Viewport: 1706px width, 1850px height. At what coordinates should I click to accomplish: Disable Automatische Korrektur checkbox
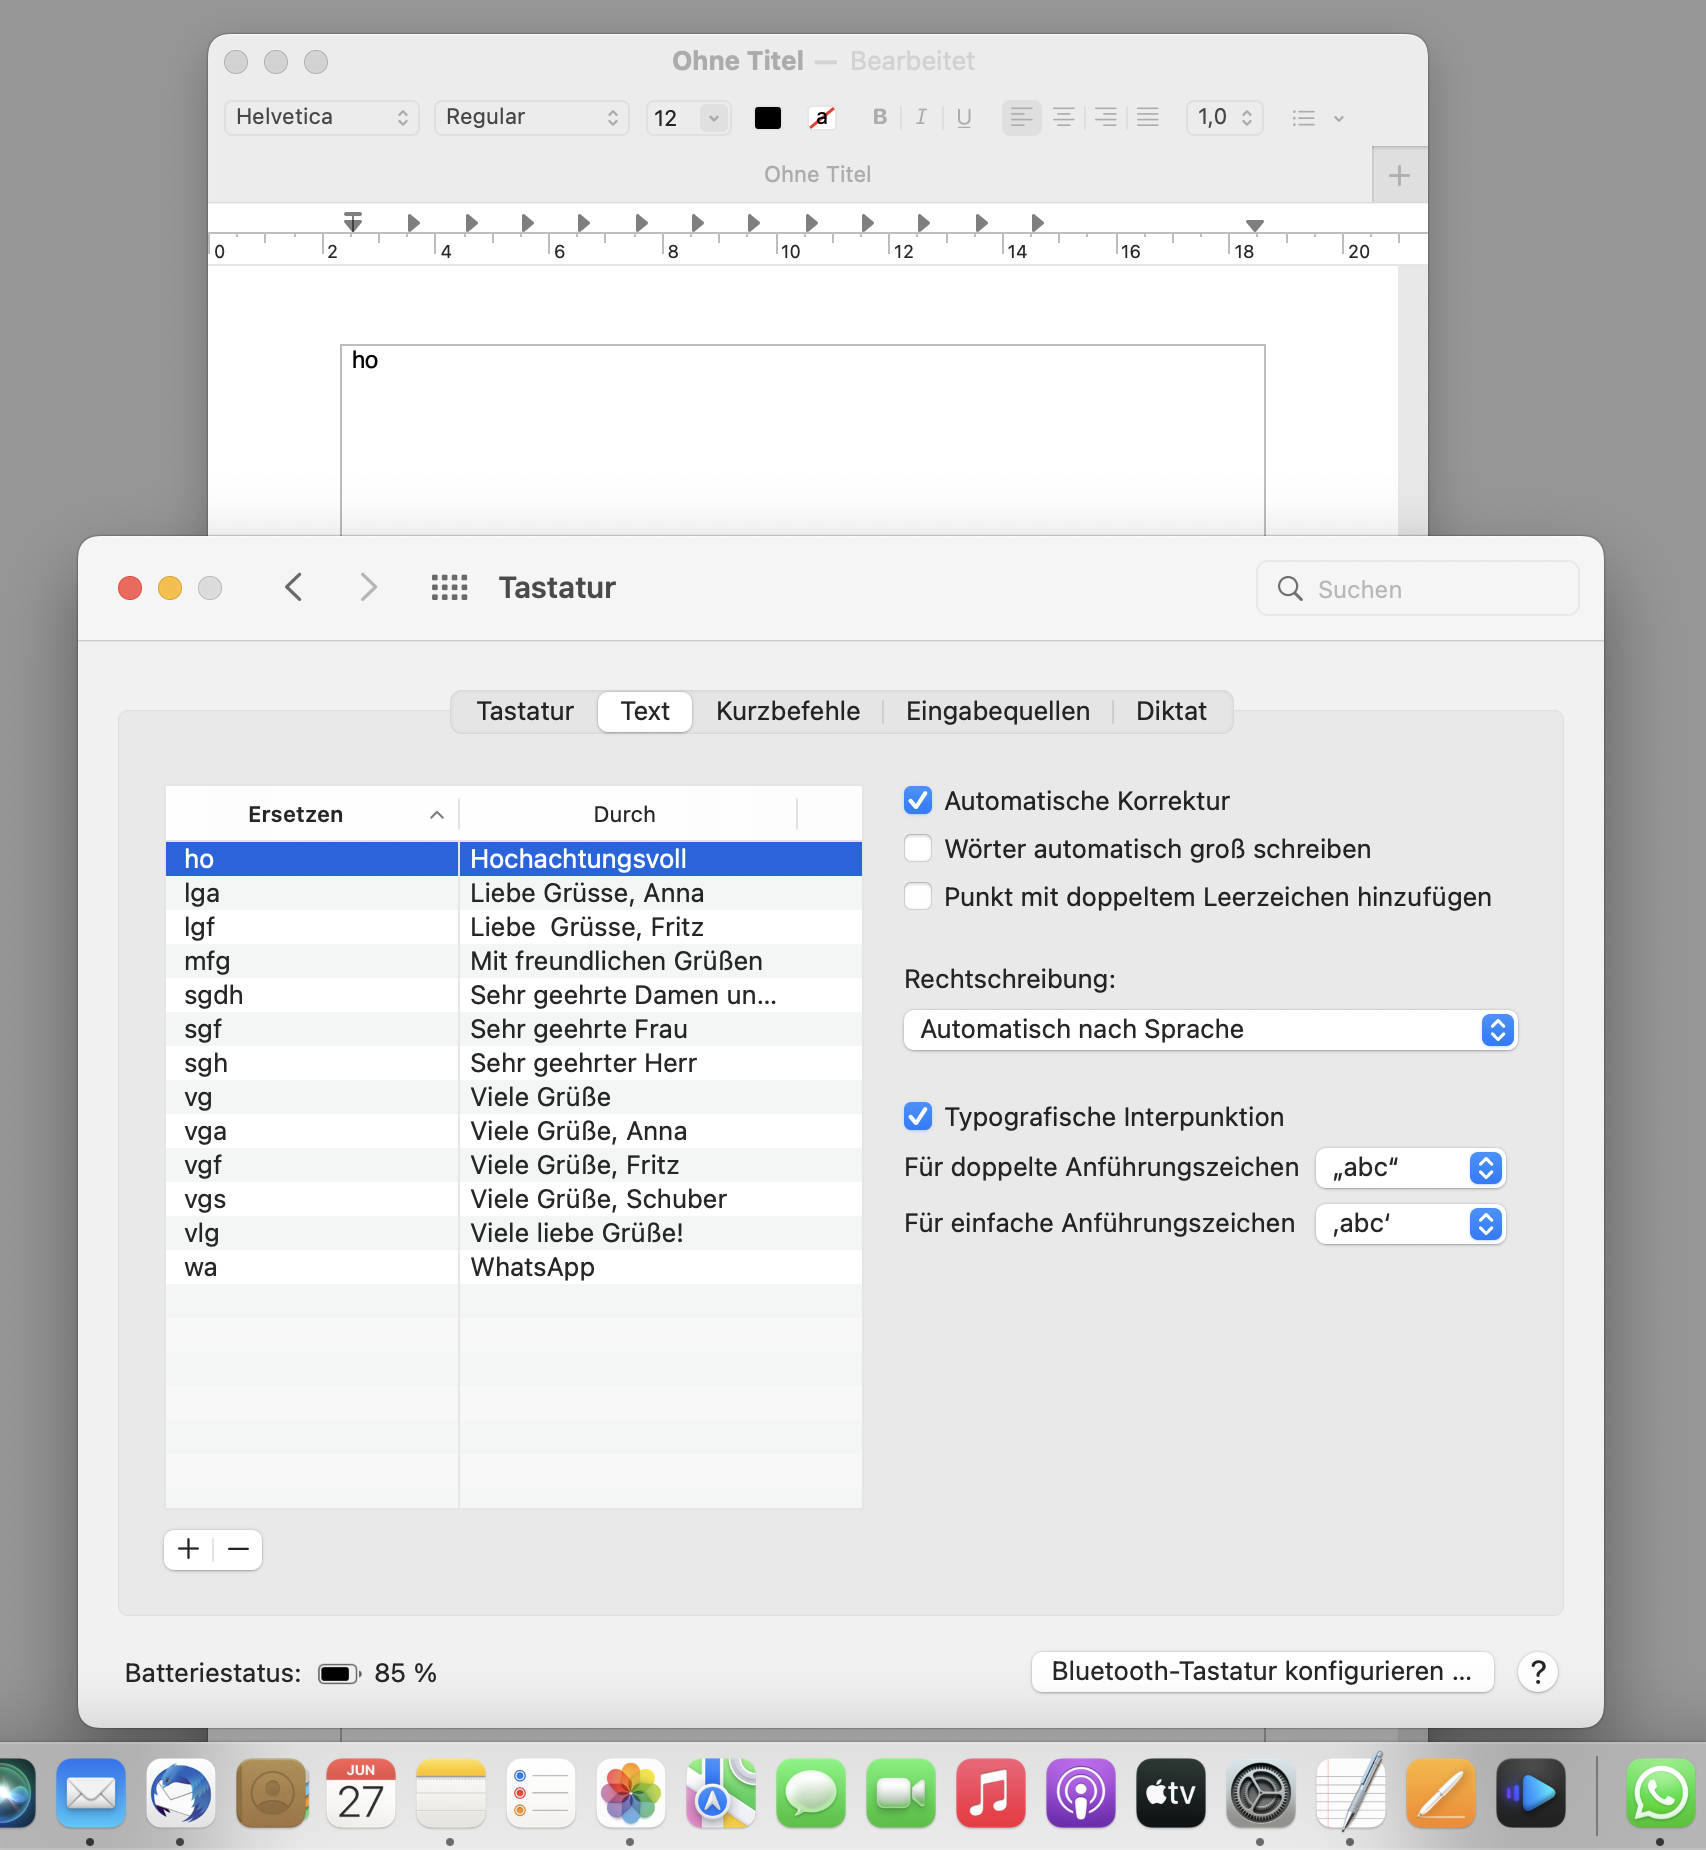(x=918, y=800)
